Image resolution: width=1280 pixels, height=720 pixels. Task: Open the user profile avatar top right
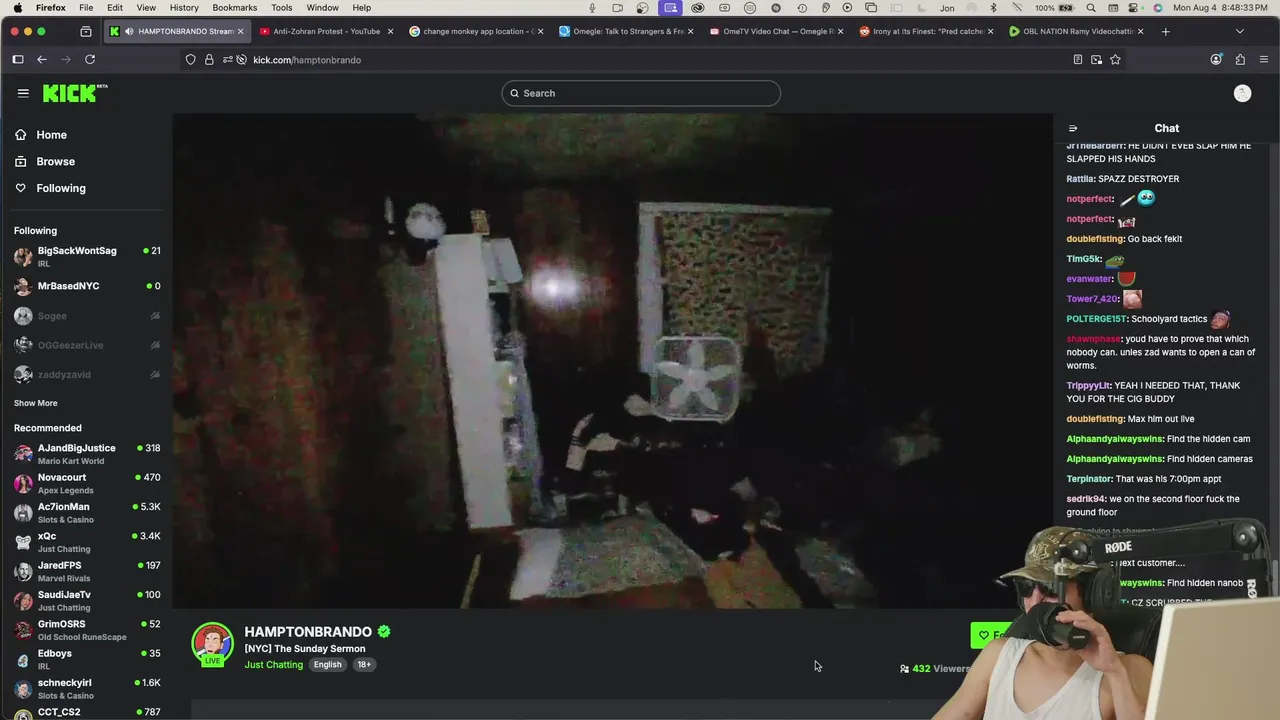point(1242,93)
